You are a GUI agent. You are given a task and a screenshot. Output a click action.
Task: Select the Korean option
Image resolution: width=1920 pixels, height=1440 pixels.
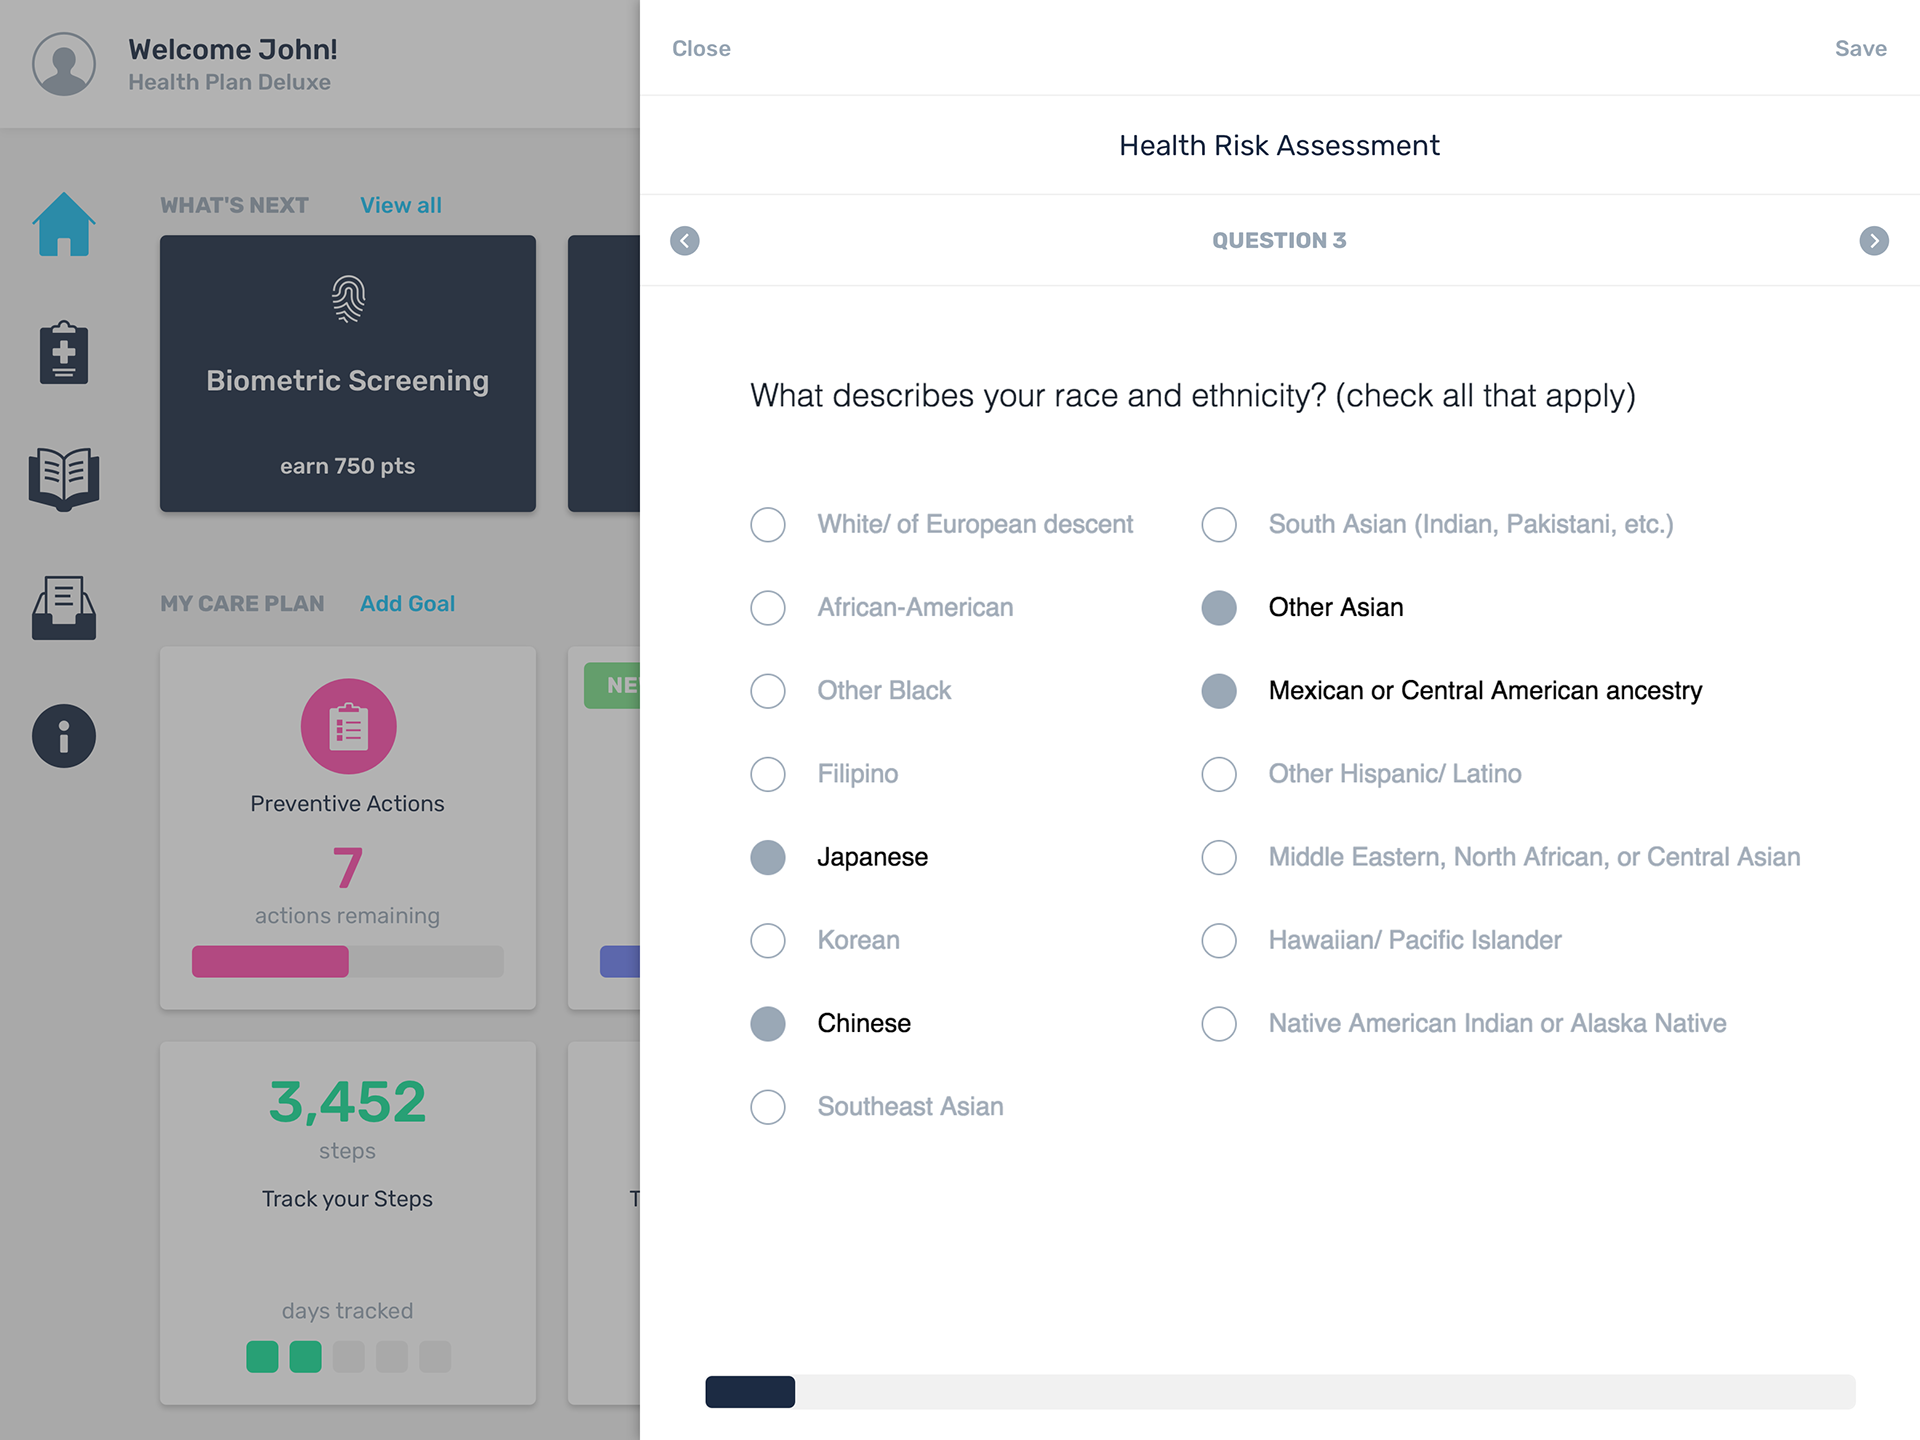[x=825, y=940]
